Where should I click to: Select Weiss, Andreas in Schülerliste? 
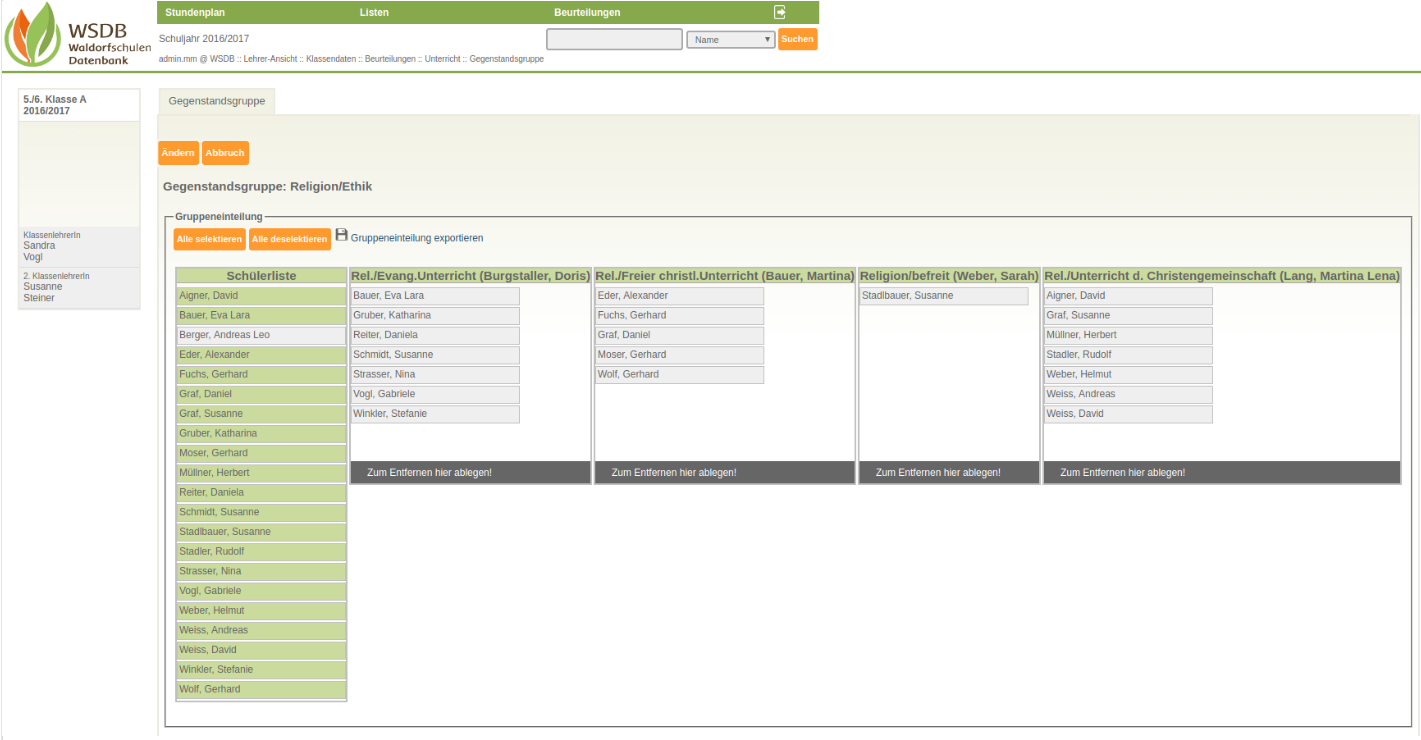(261, 630)
